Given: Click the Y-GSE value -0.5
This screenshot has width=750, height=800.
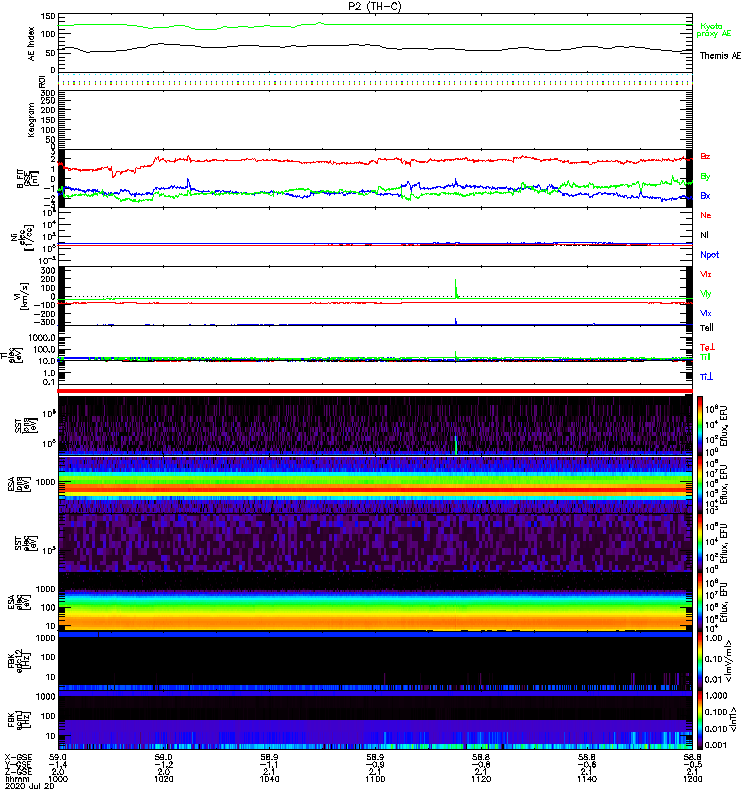Looking at the screenshot, I should (692, 765).
